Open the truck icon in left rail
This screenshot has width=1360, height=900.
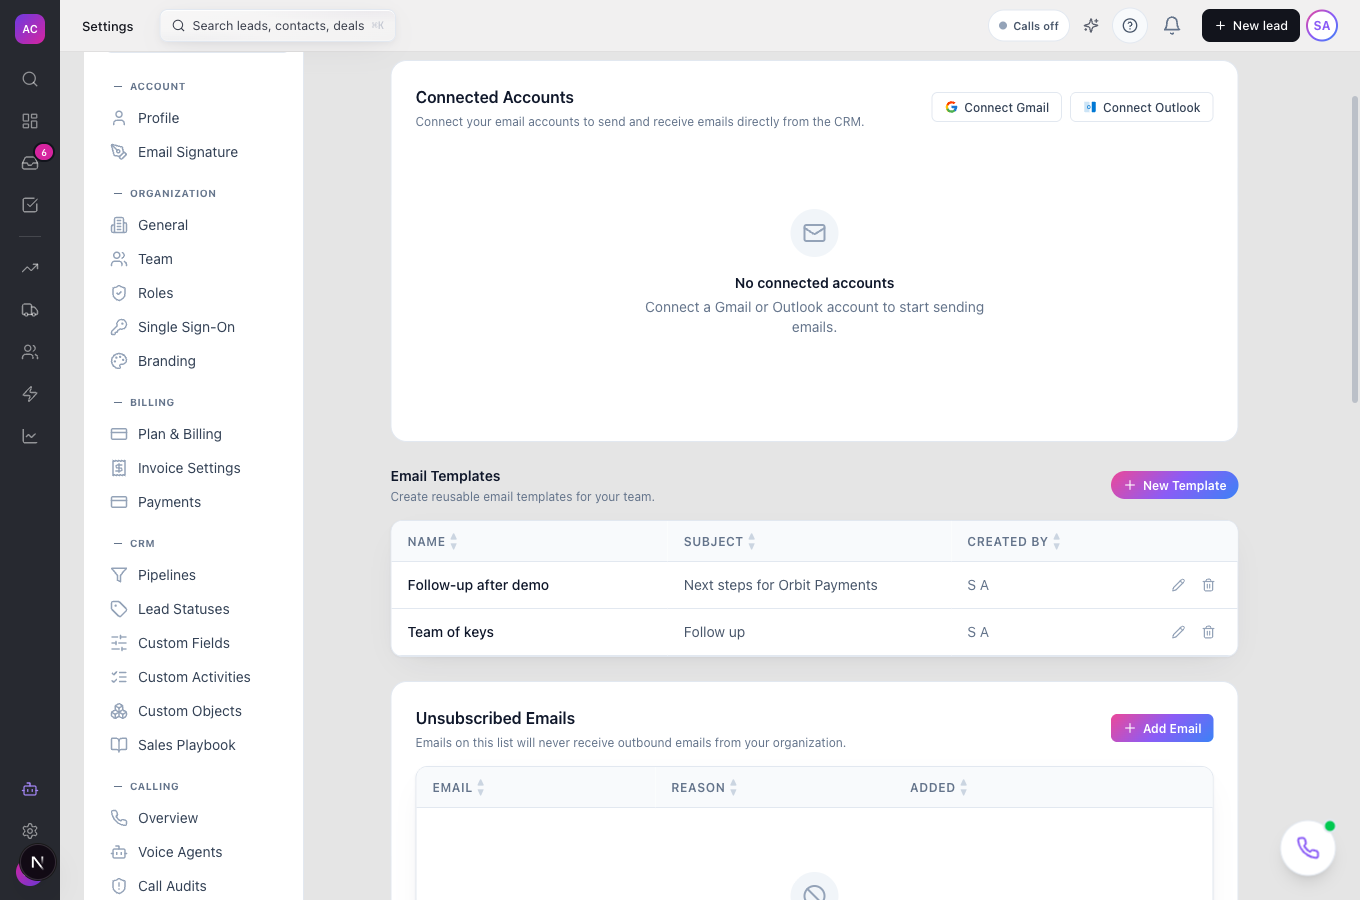[x=30, y=310]
